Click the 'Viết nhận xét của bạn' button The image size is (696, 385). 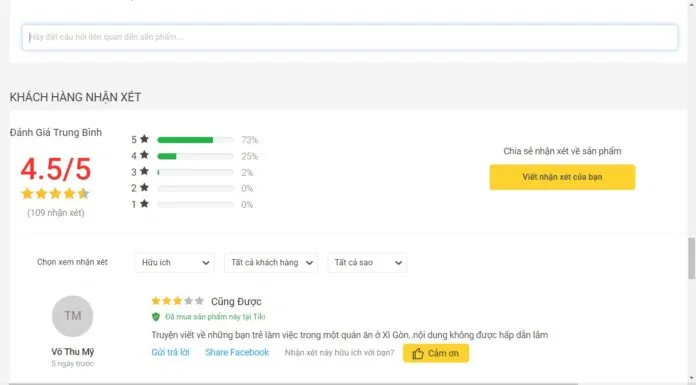click(x=562, y=177)
